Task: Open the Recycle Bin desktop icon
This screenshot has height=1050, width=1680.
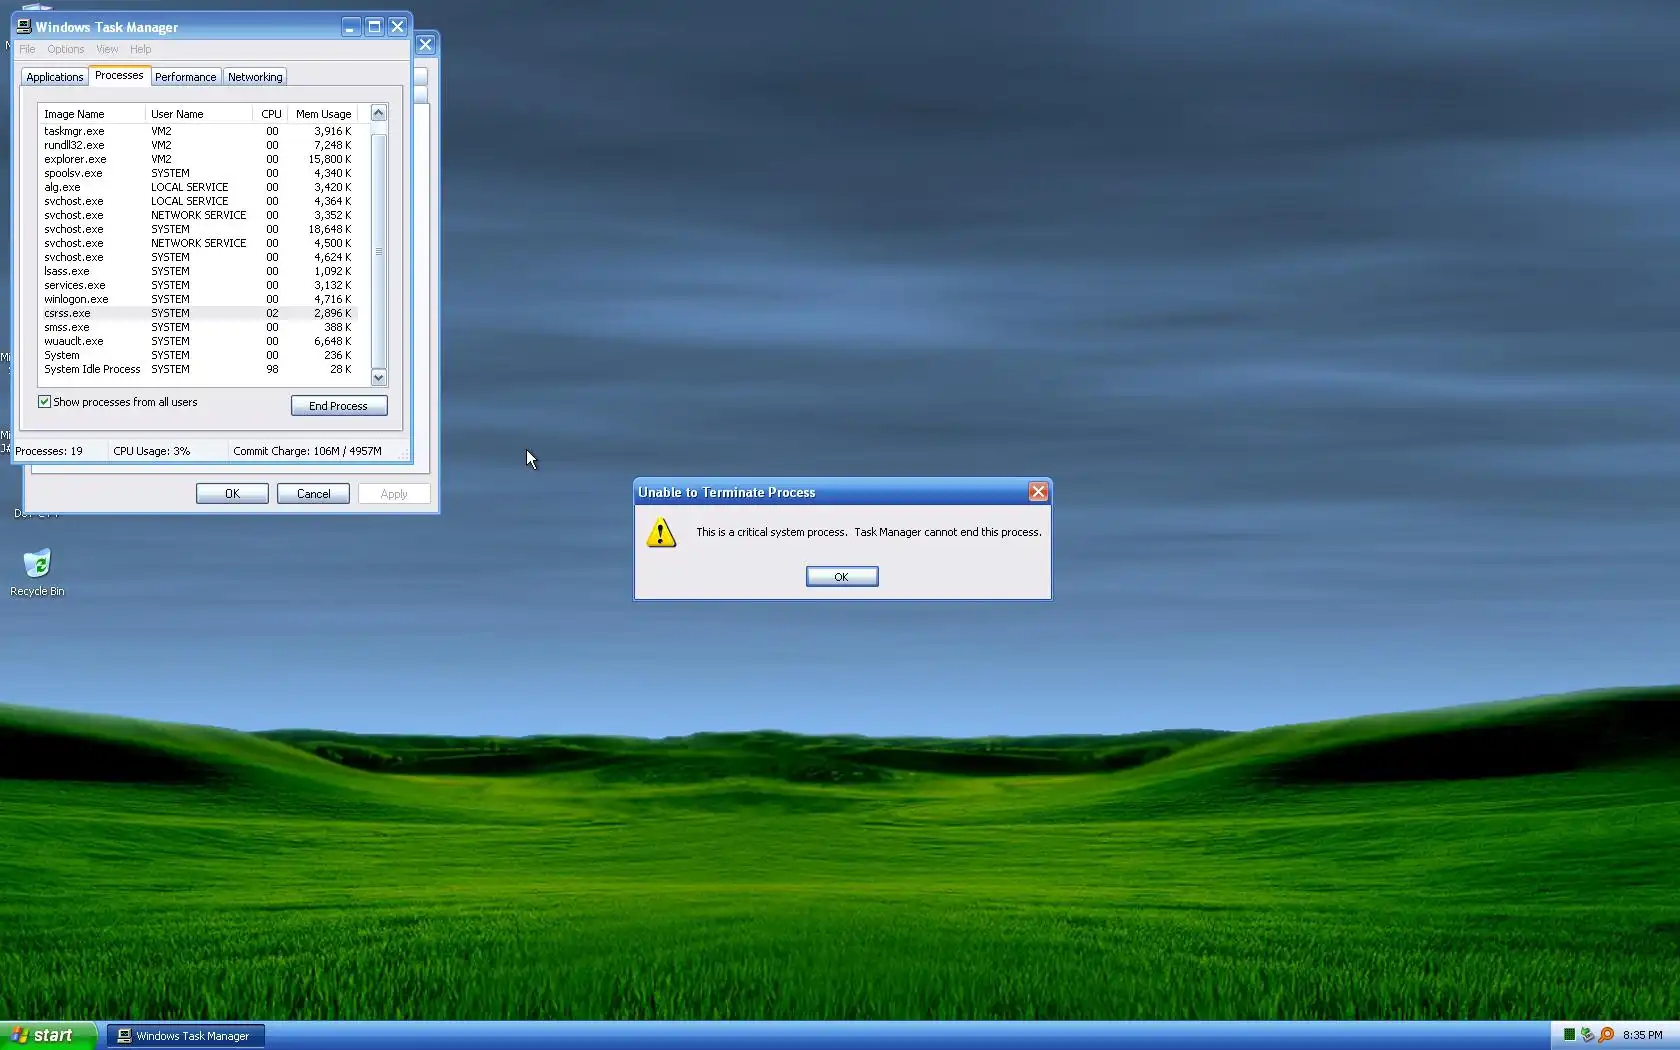Action: tap(37, 572)
